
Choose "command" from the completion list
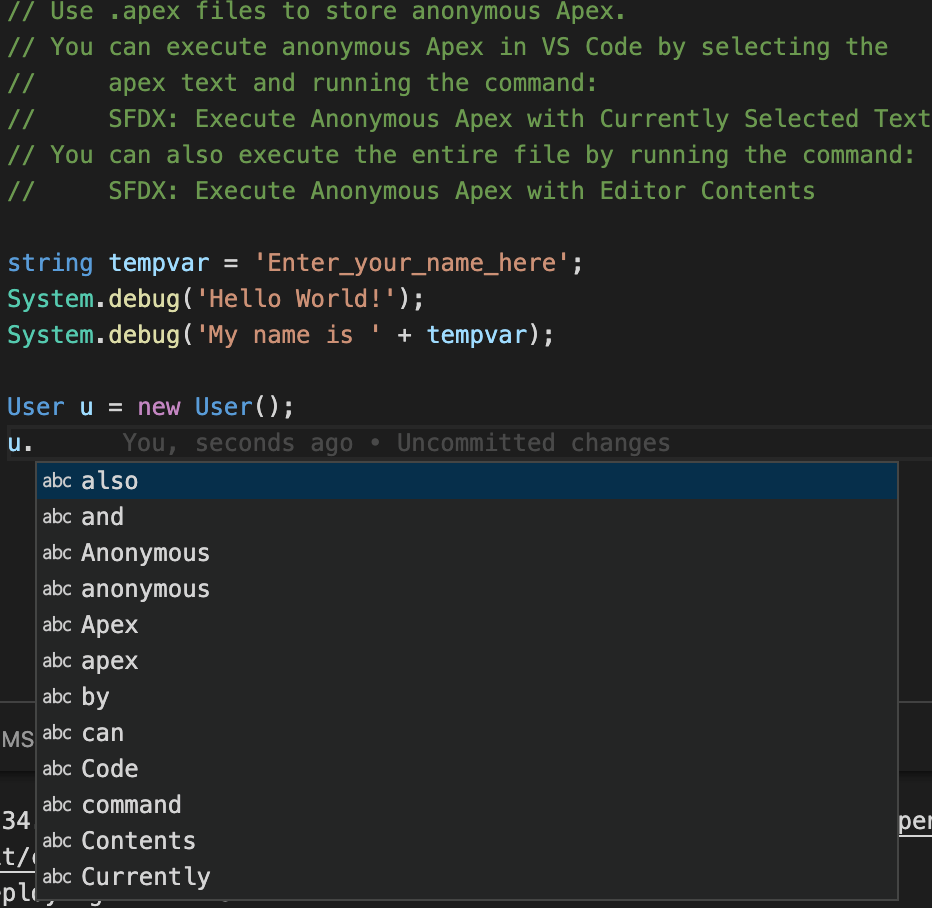(131, 805)
